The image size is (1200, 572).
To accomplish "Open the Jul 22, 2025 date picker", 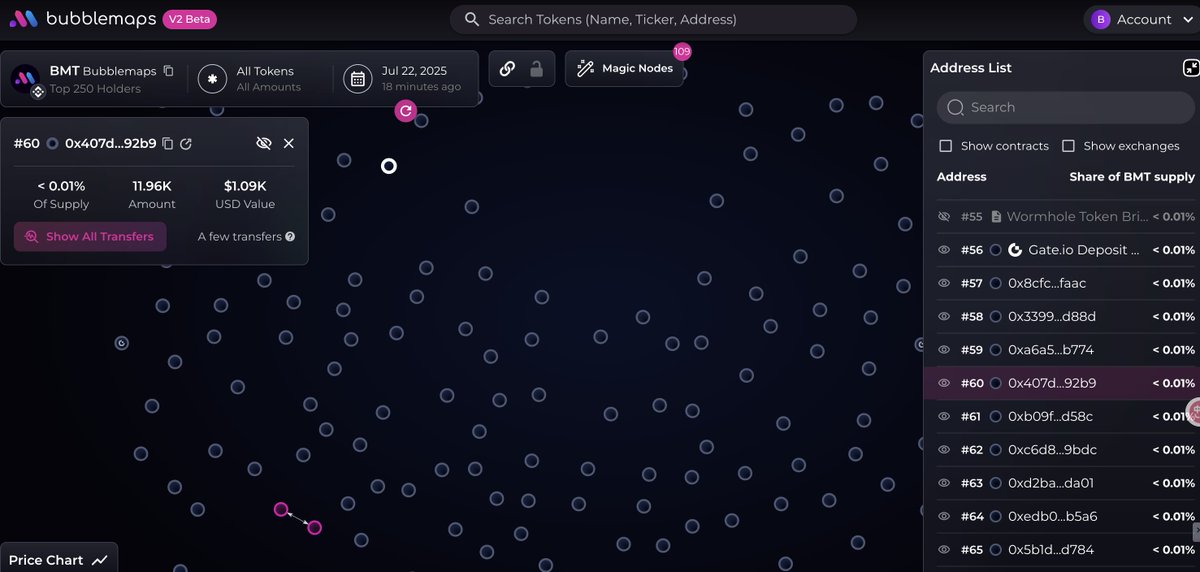I will tap(407, 79).
